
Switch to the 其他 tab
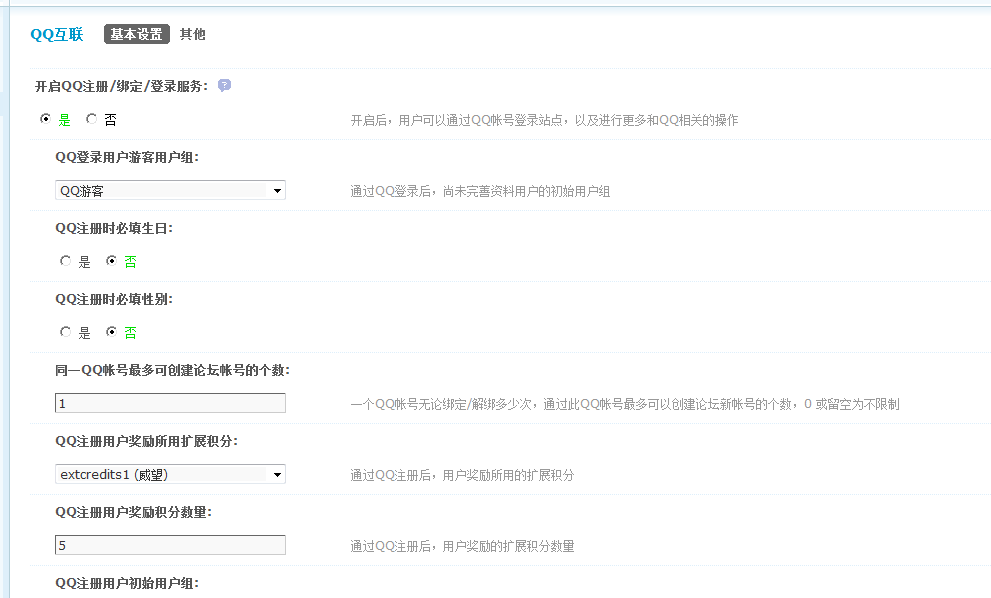pos(192,34)
